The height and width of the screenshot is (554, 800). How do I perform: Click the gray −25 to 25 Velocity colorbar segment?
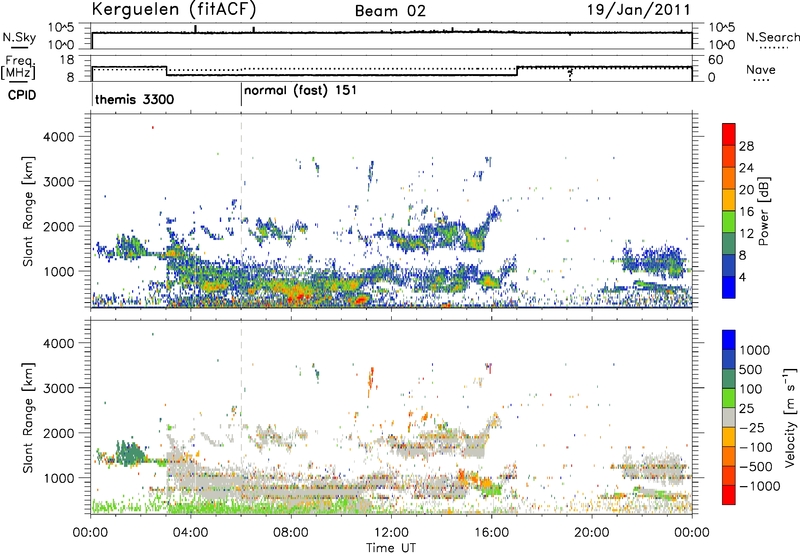tap(729, 417)
